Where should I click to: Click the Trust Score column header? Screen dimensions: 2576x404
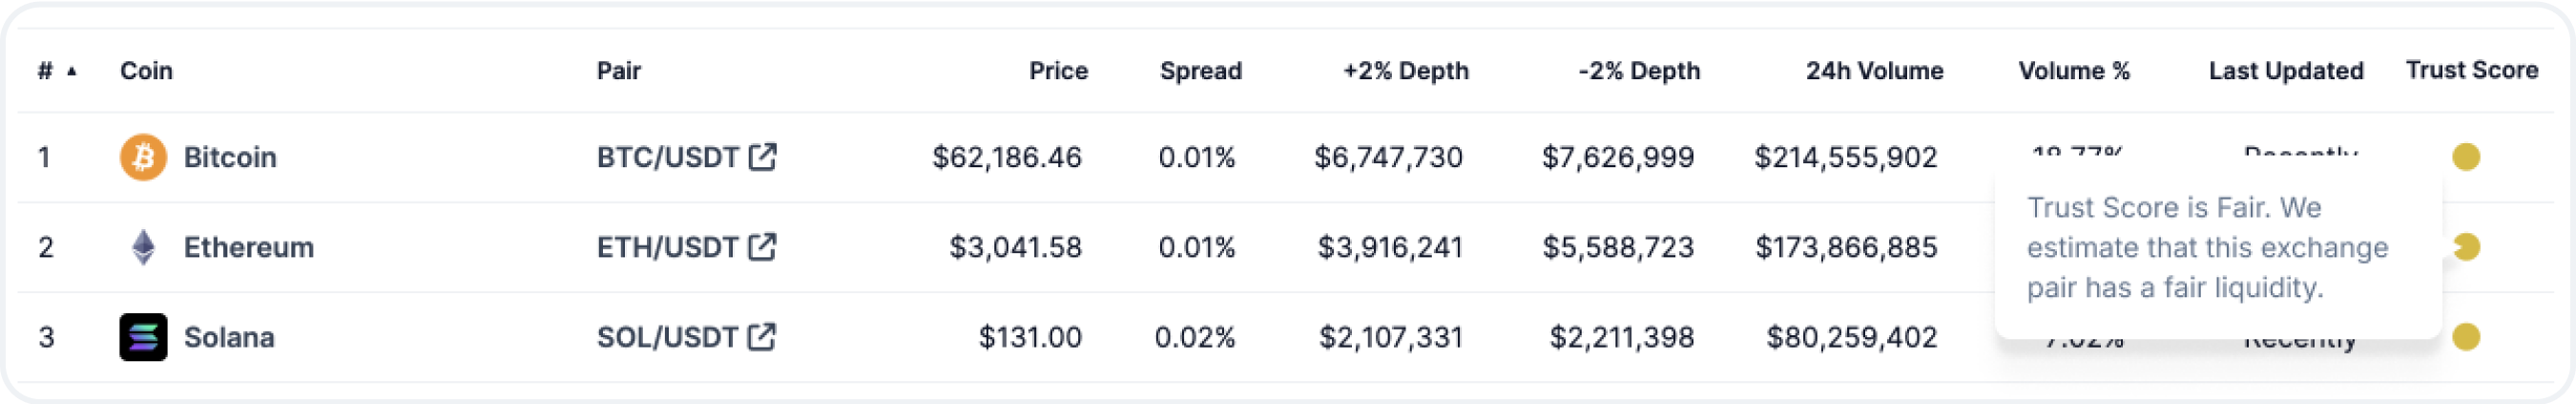tap(2472, 70)
